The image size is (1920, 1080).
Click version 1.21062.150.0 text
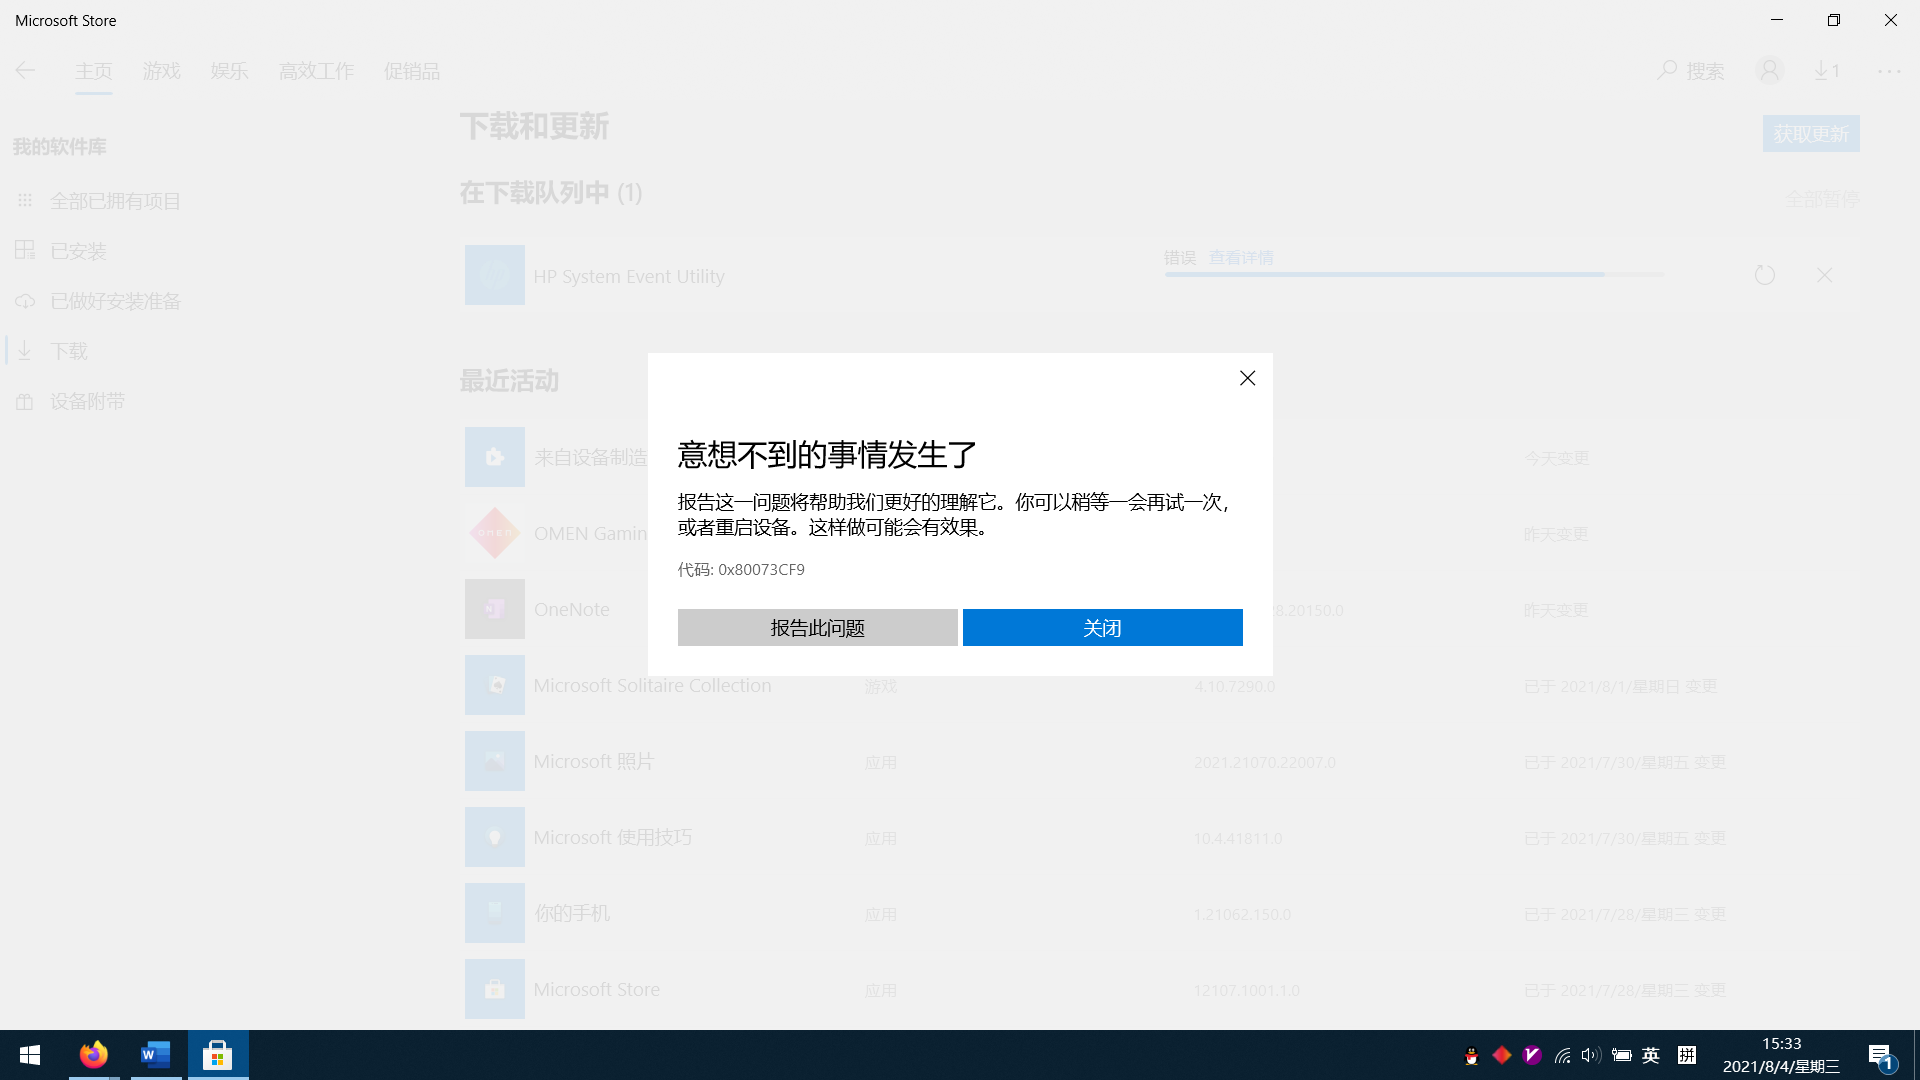pyautogui.click(x=1242, y=915)
